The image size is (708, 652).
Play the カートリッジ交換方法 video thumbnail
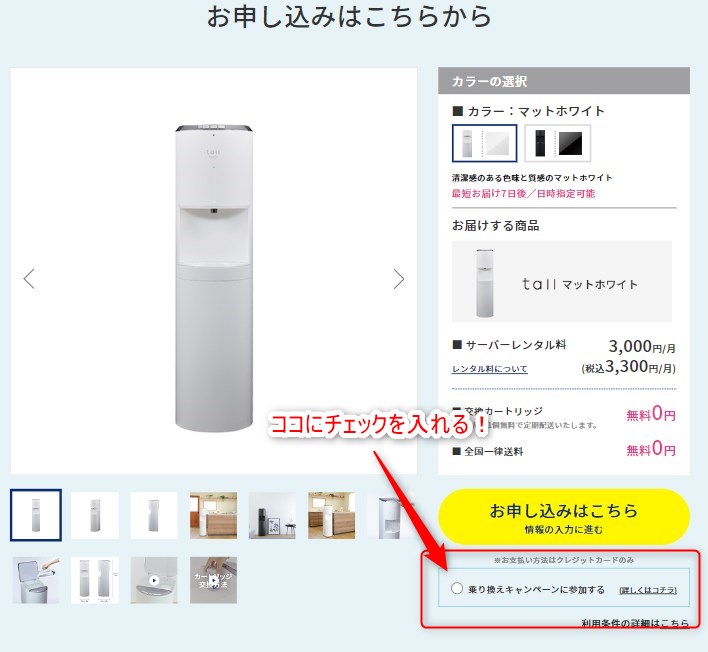(x=213, y=580)
